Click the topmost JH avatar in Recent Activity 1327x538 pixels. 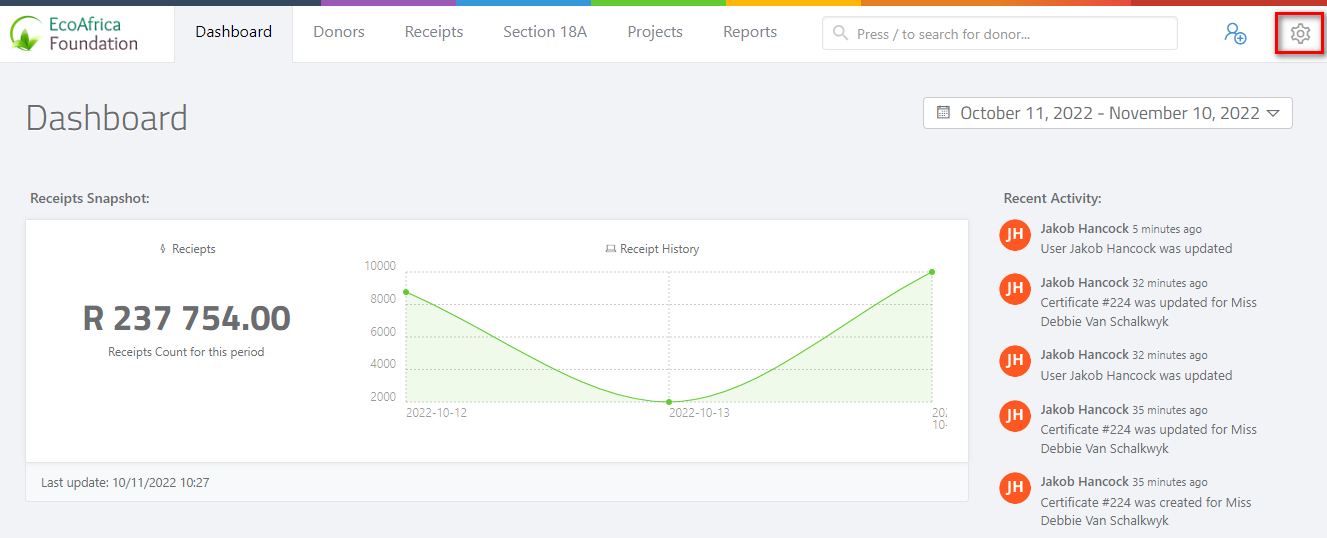click(1015, 235)
